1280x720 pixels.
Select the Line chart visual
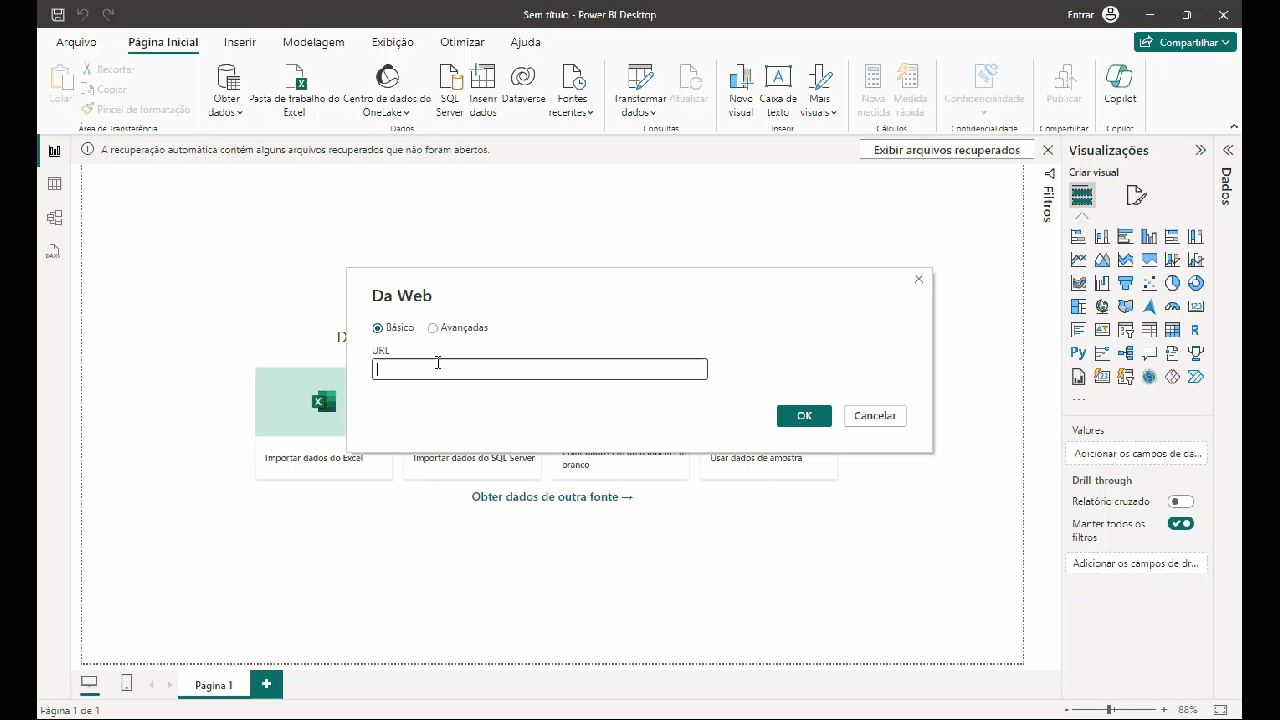1078,260
